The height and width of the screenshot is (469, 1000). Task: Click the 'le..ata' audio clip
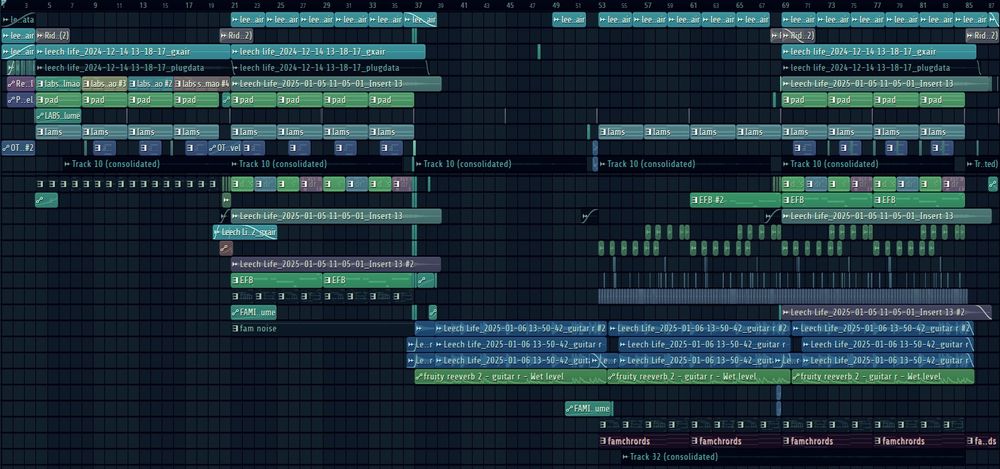(x=18, y=20)
